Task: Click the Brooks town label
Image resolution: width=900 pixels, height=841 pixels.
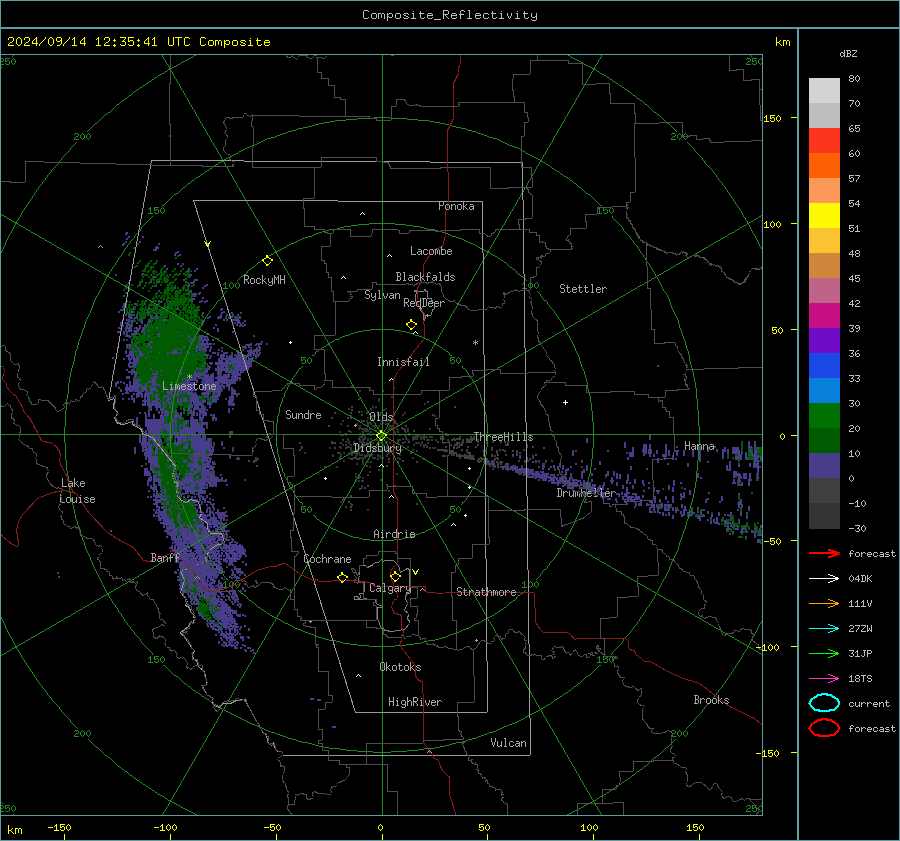Action: pyautogui.click(x=711, y=700)
